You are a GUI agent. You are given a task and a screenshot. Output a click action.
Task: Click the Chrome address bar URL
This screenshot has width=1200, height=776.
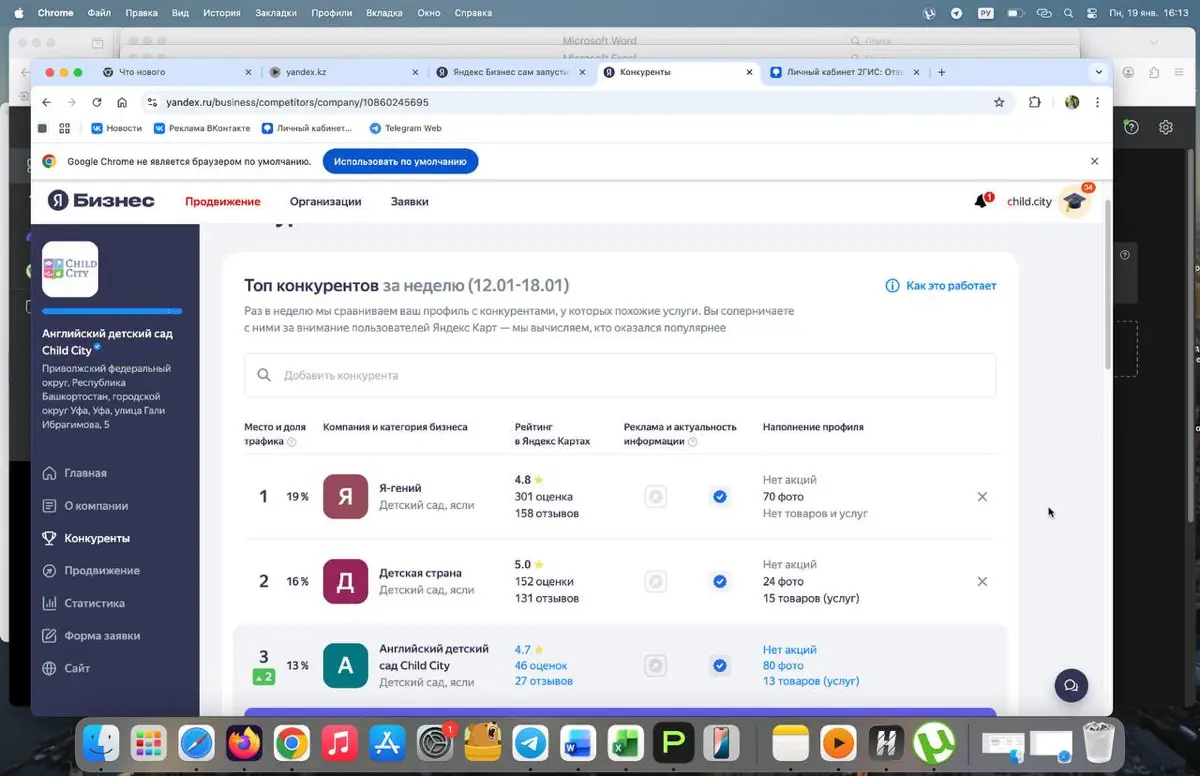[x=297, y=102]
